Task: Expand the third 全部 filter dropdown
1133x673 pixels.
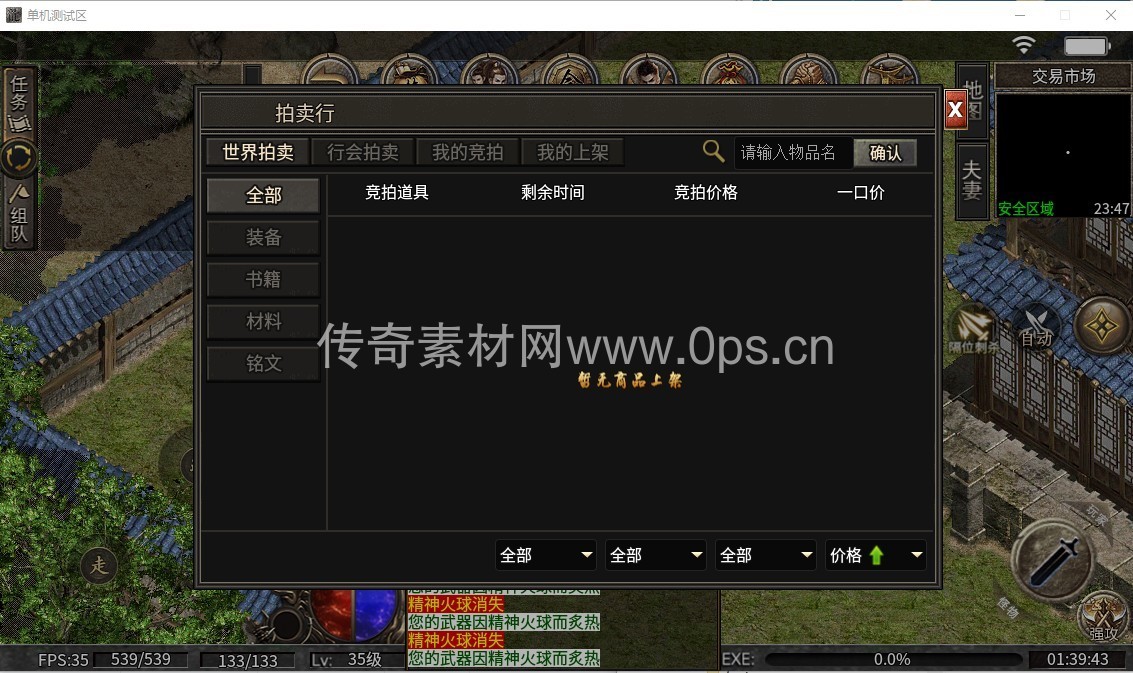Action: pyautogui.click(x=765, y=555)
